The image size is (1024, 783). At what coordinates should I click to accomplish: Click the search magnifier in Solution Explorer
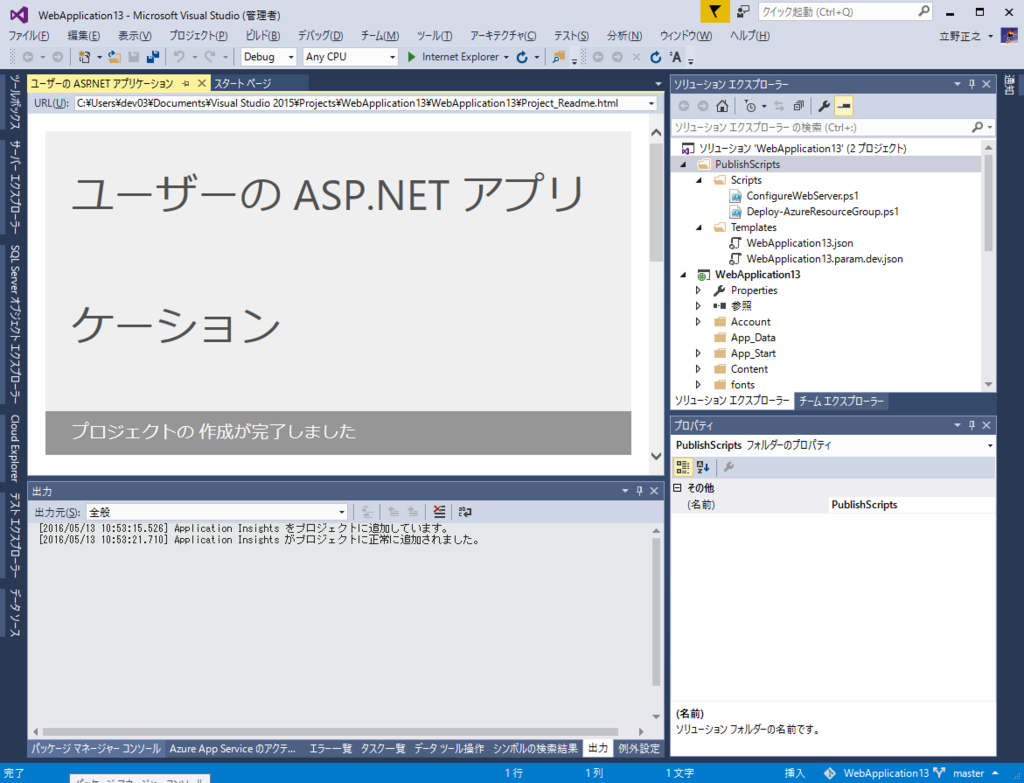click(x=977, y=127)
